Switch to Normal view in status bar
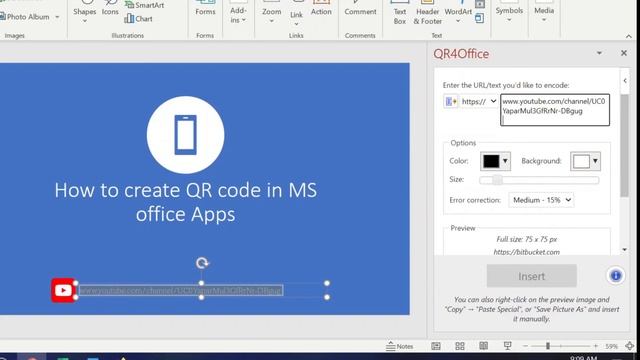 436,346
